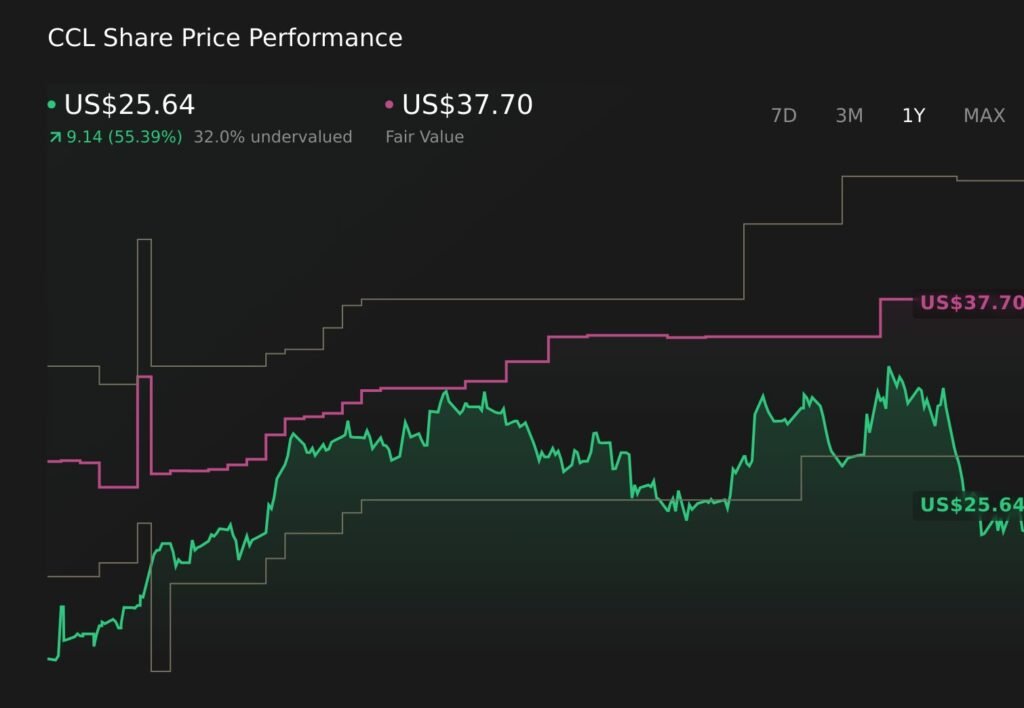The height and width of the screenshot is (708, 1024).
Task: Click the peak of the green price line
Action: pyautogui.click(x=890, y=368)
